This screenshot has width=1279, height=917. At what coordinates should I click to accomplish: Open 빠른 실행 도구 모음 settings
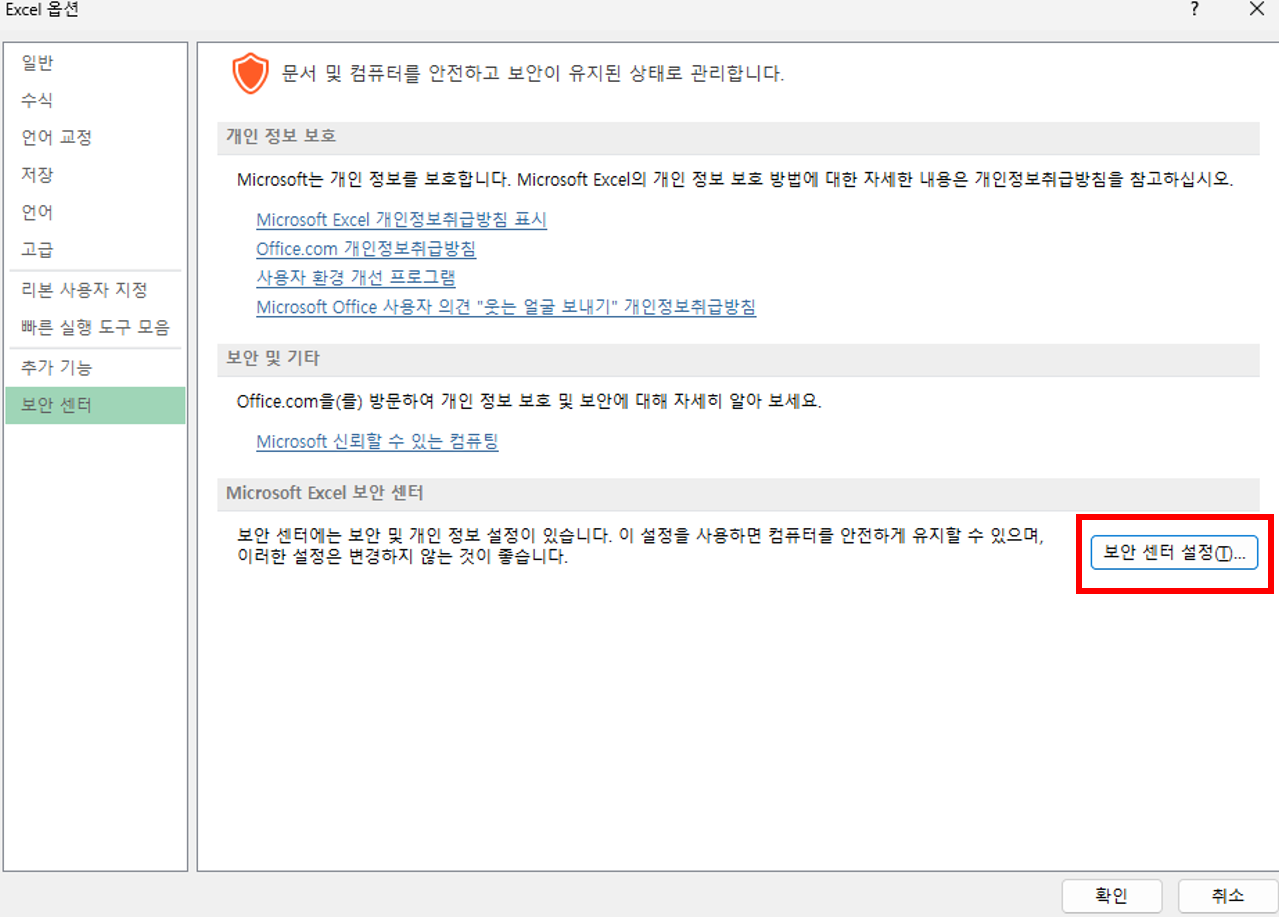coord(95,327)
